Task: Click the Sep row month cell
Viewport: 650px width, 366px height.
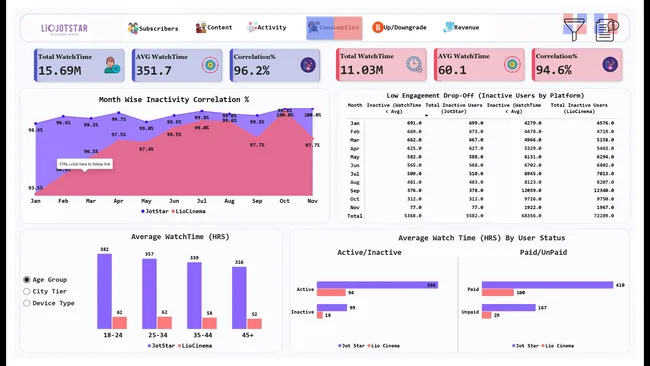Action: click(x=355, y=191)
